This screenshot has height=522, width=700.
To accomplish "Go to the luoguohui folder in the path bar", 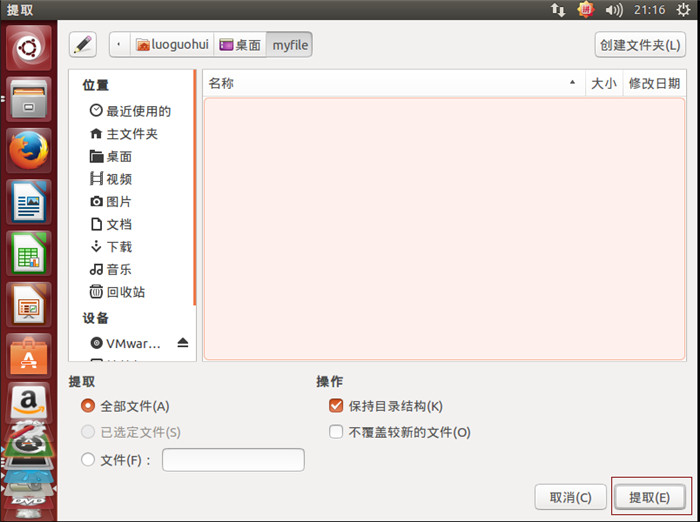I will (x=172, y=45).
